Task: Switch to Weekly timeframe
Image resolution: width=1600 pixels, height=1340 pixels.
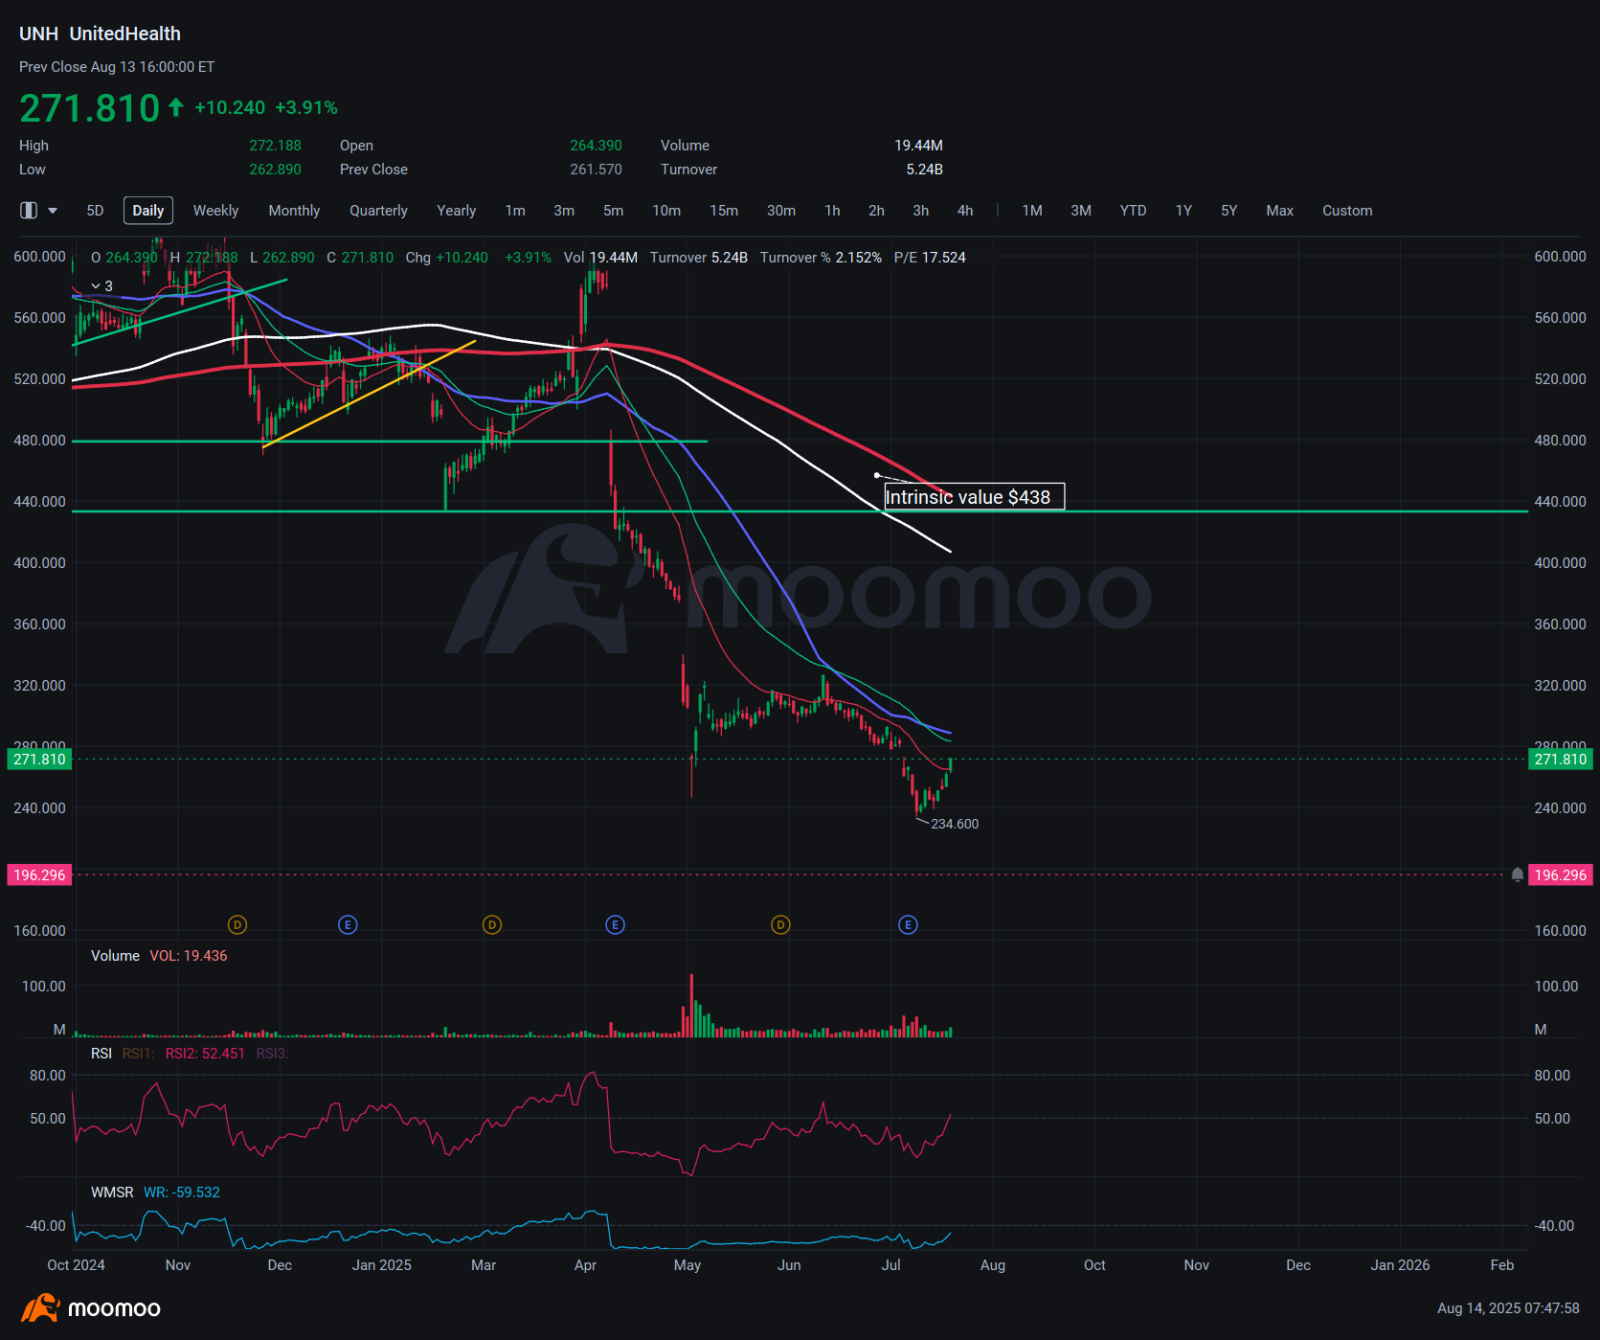Action: pyautogui.click(x=216, y=211)
